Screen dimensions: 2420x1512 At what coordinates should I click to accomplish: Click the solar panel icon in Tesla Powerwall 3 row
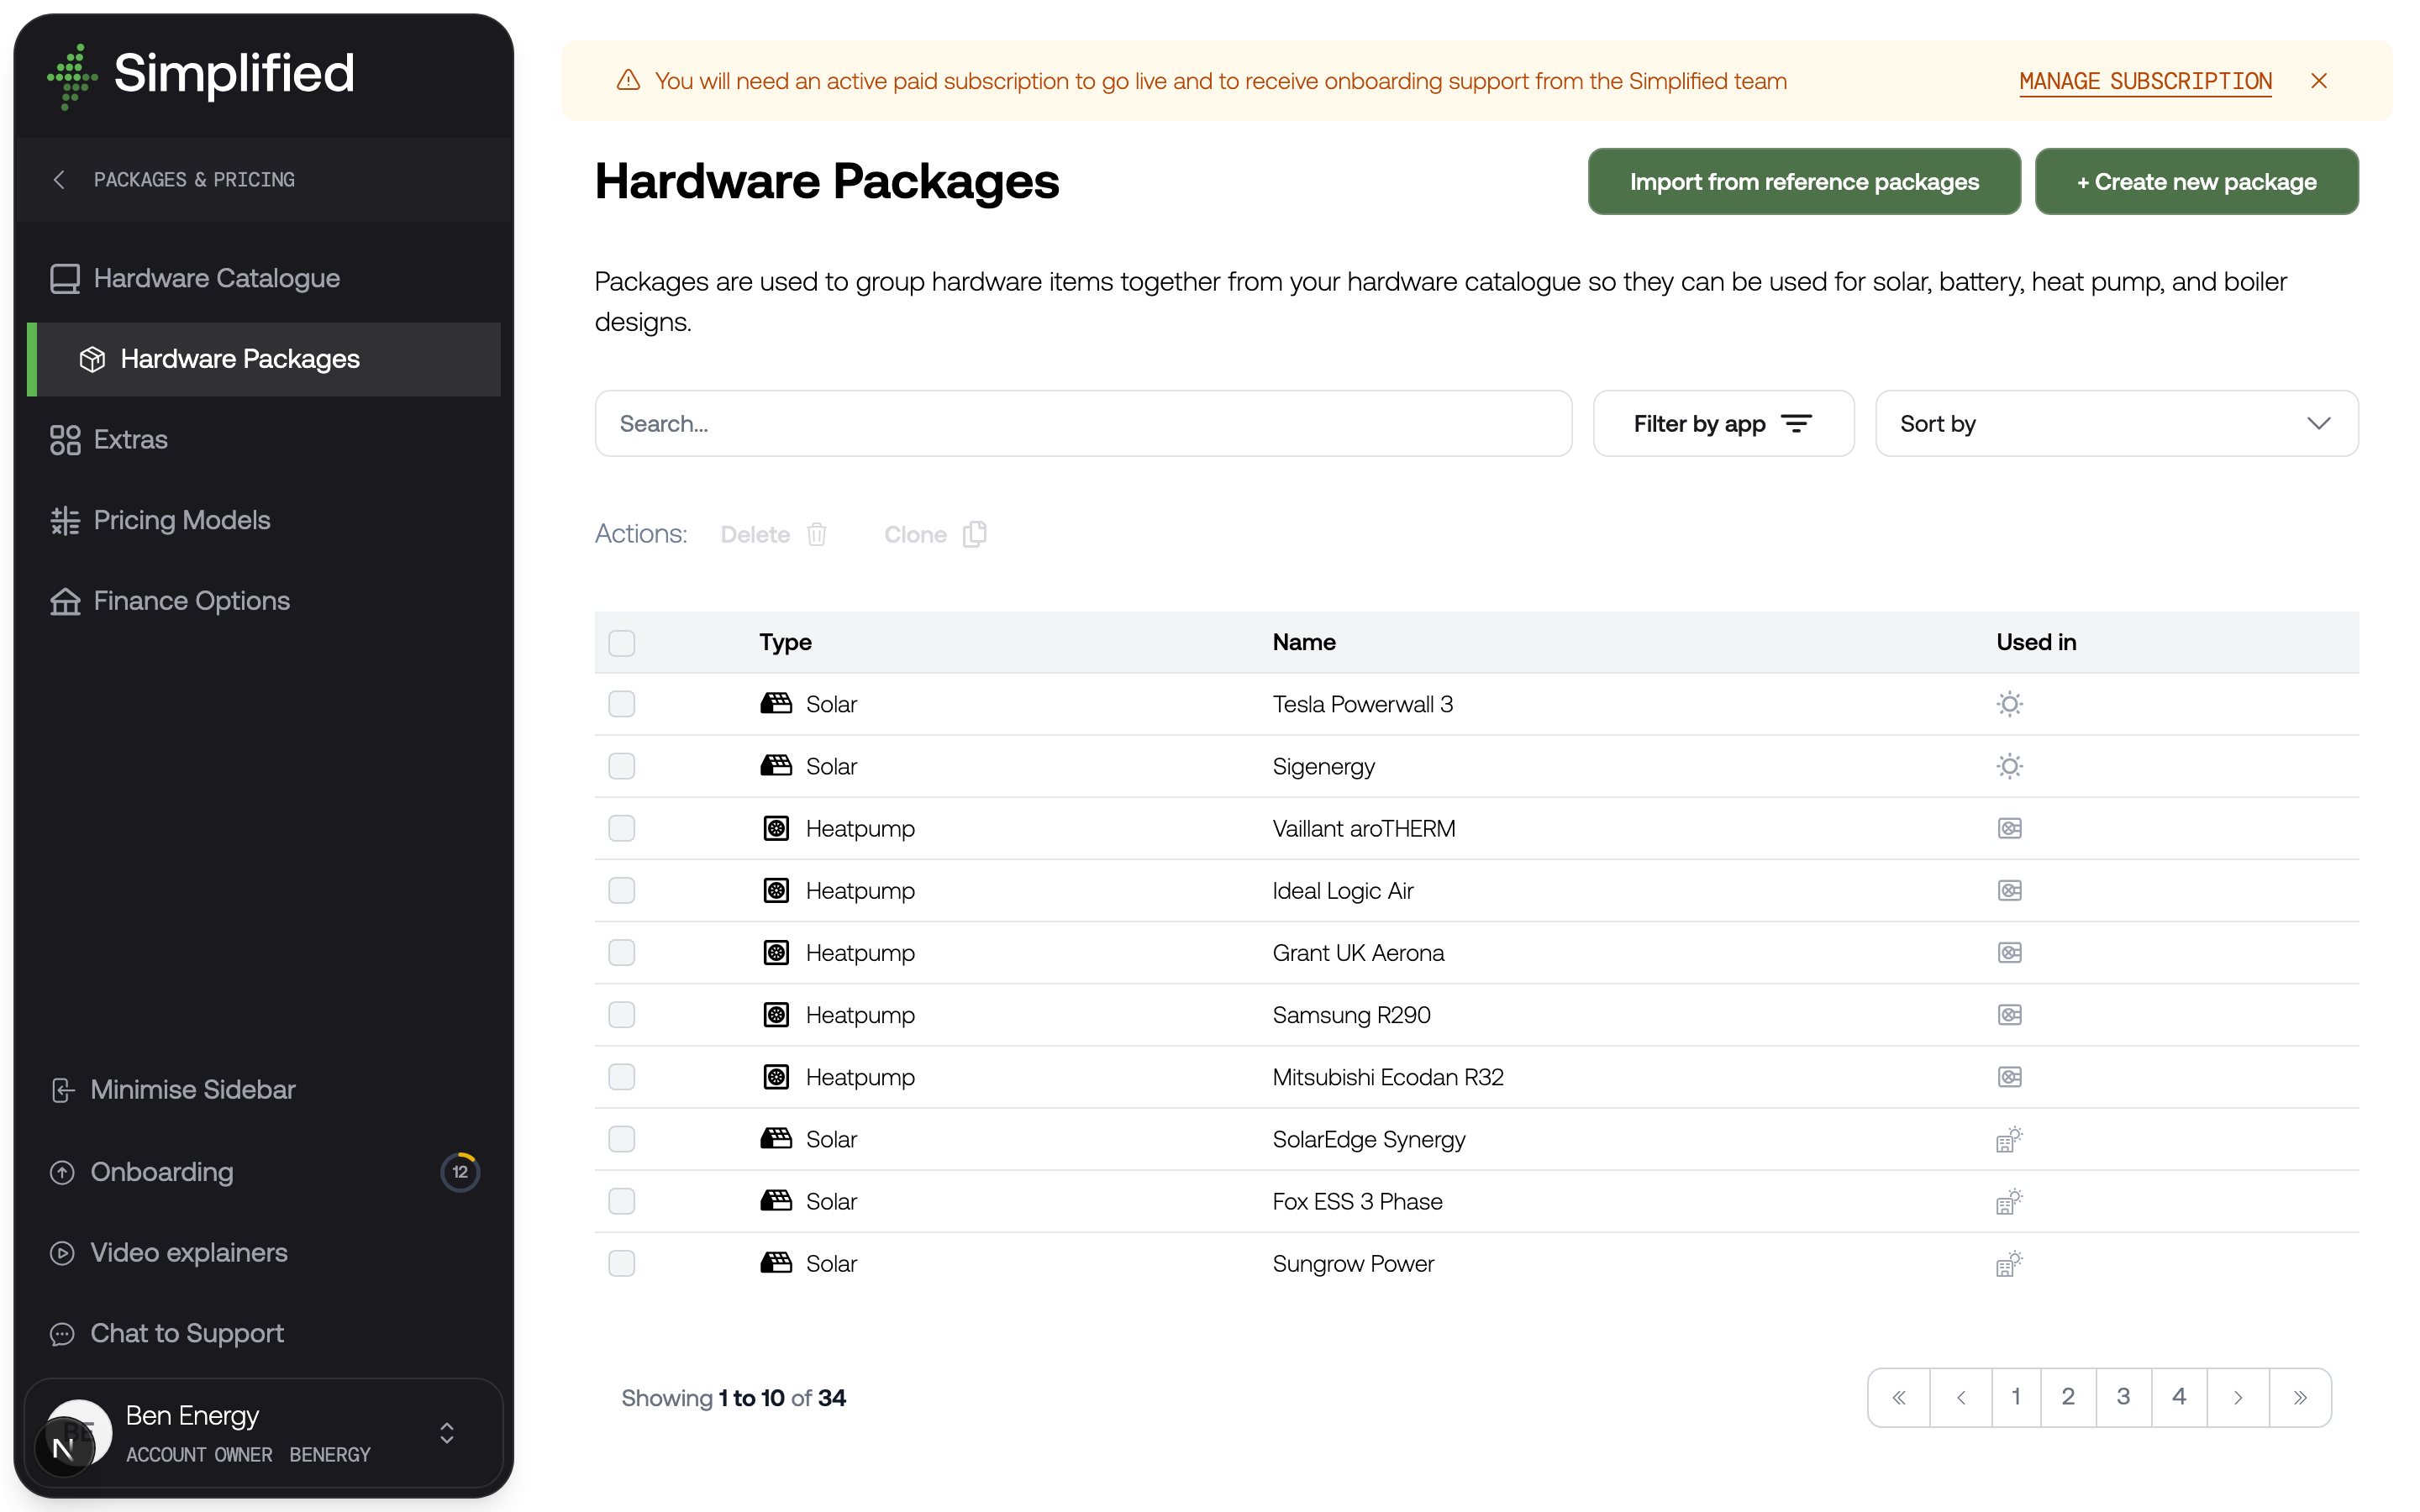776,704
